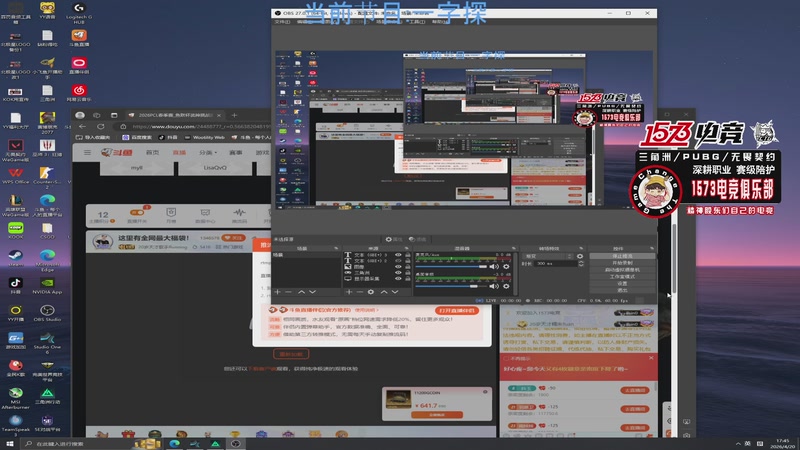The height and width of the screenshot is (450, 800).
Task: Lock the 文本(GDI+) 3 source
Action: point(408,255)
